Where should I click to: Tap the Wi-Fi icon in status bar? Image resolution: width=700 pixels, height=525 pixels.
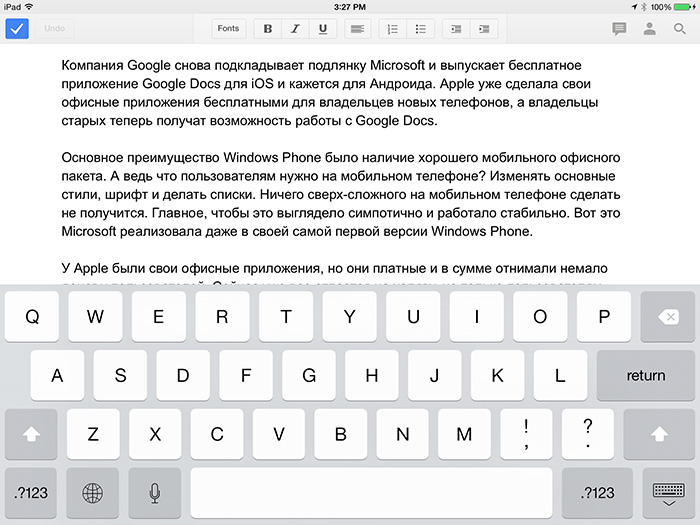(29, 7)
